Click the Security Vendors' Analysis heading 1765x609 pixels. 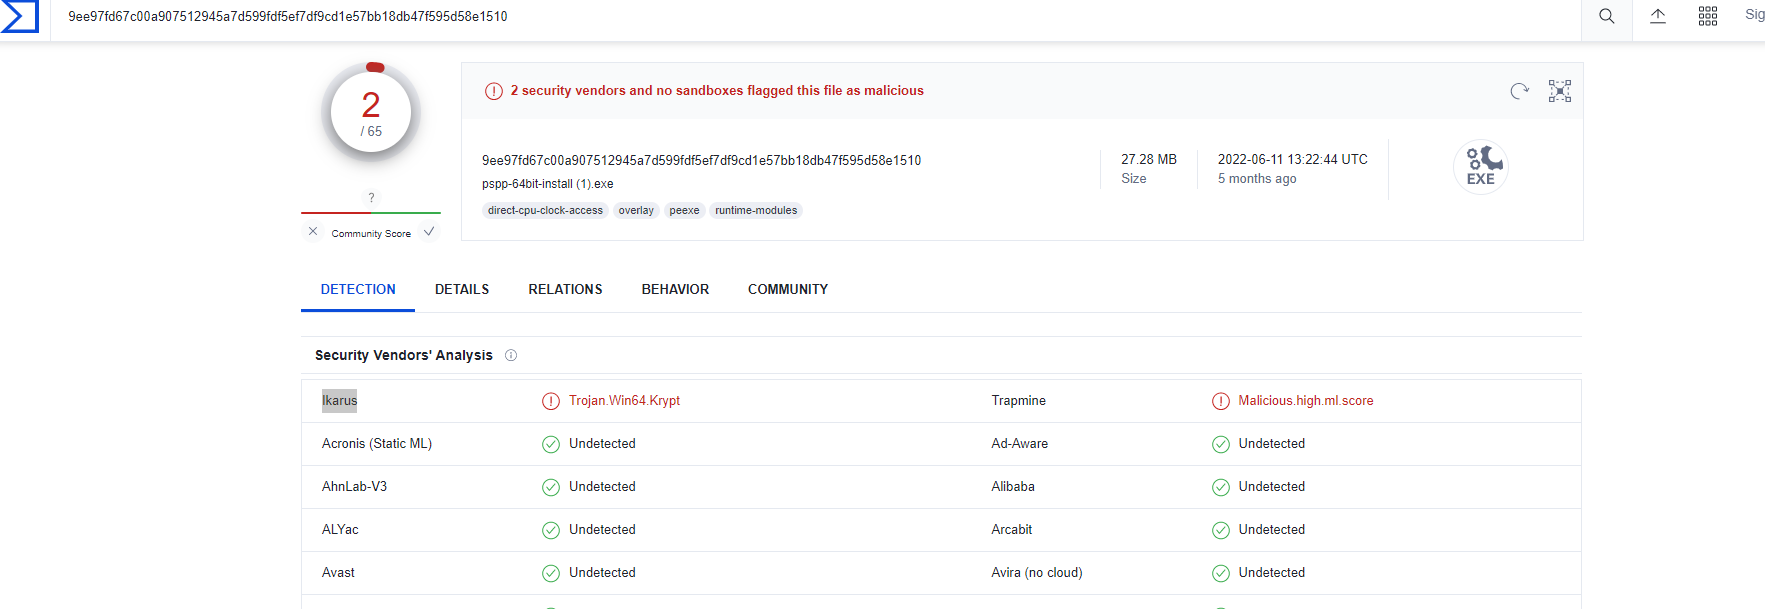(x=404, y=355)
